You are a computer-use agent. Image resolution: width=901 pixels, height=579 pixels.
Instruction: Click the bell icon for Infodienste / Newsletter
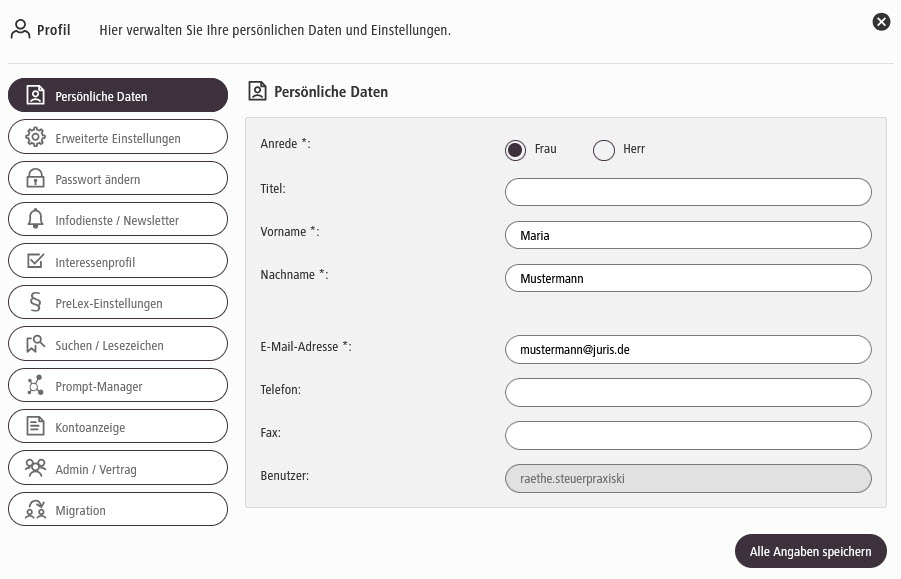[36, 220]
